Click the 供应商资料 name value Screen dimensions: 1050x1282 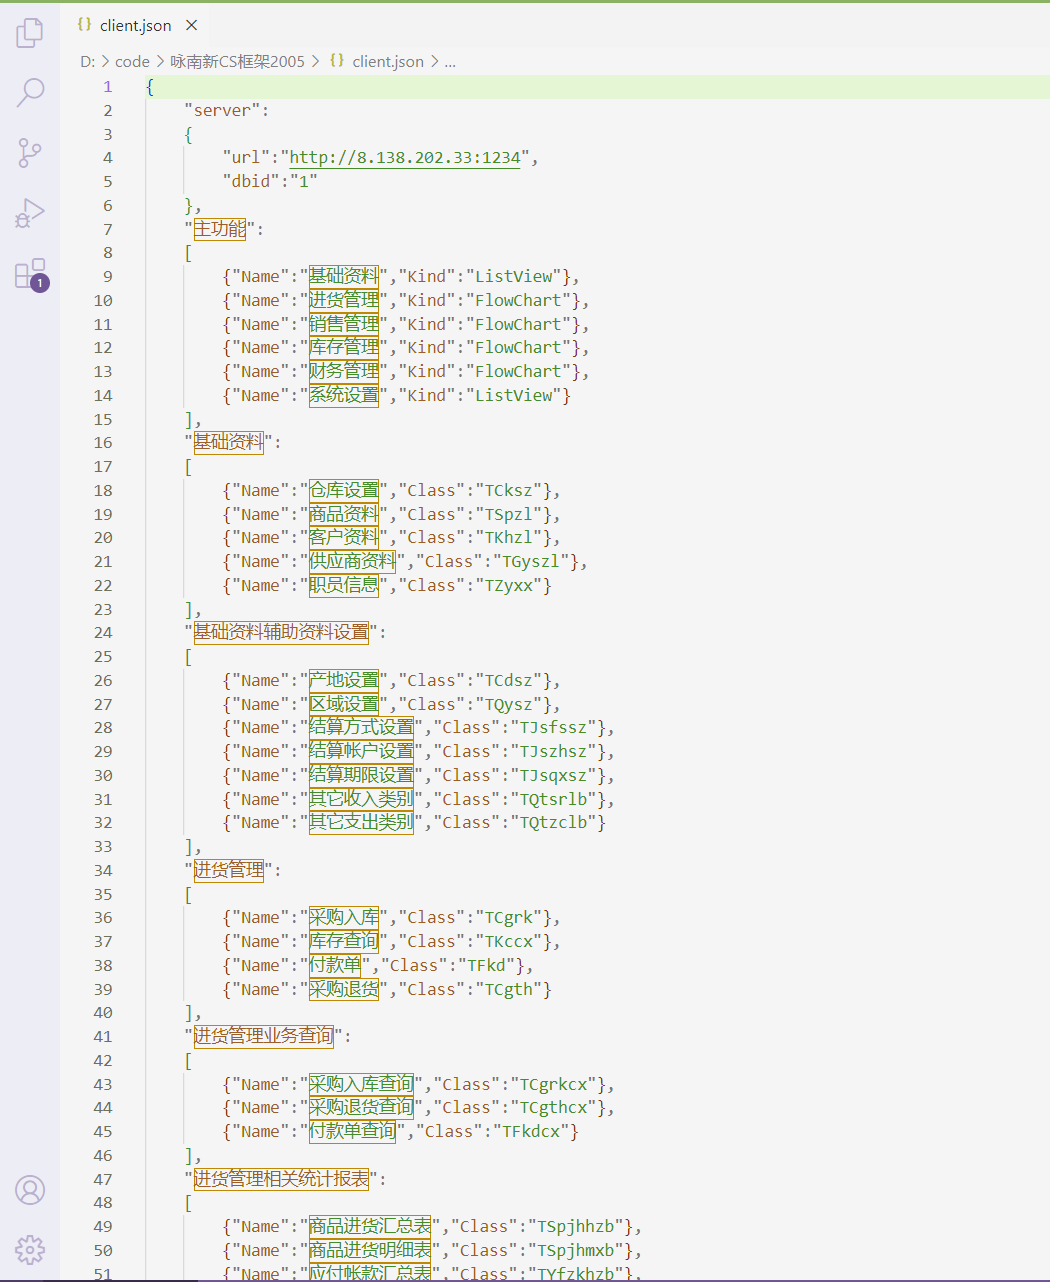coord(353,561)
